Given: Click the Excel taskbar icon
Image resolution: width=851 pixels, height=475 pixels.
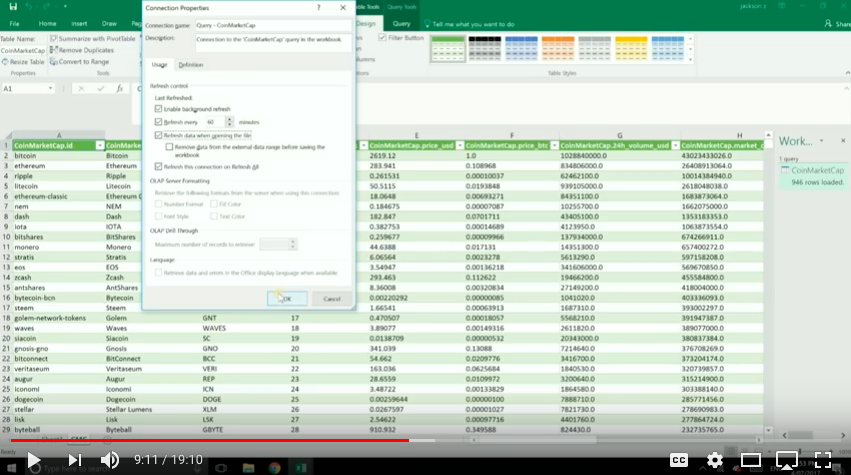Looking at the screenshot, I should (x=301, y=468).
